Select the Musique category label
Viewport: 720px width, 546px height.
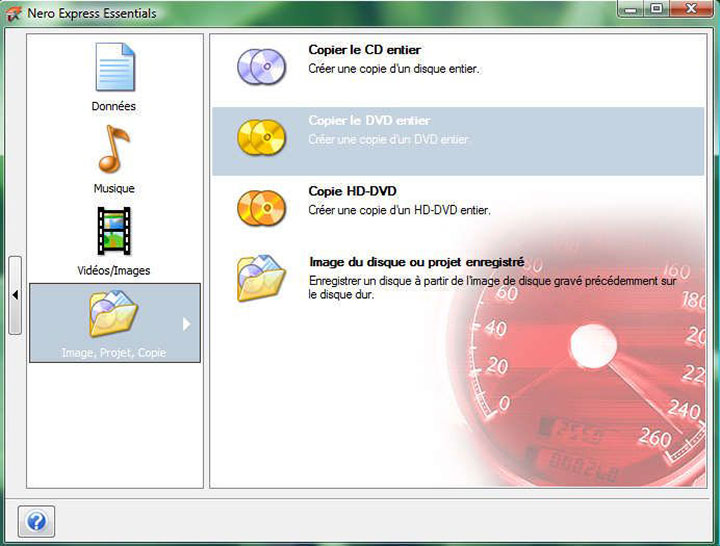point(114,188)
